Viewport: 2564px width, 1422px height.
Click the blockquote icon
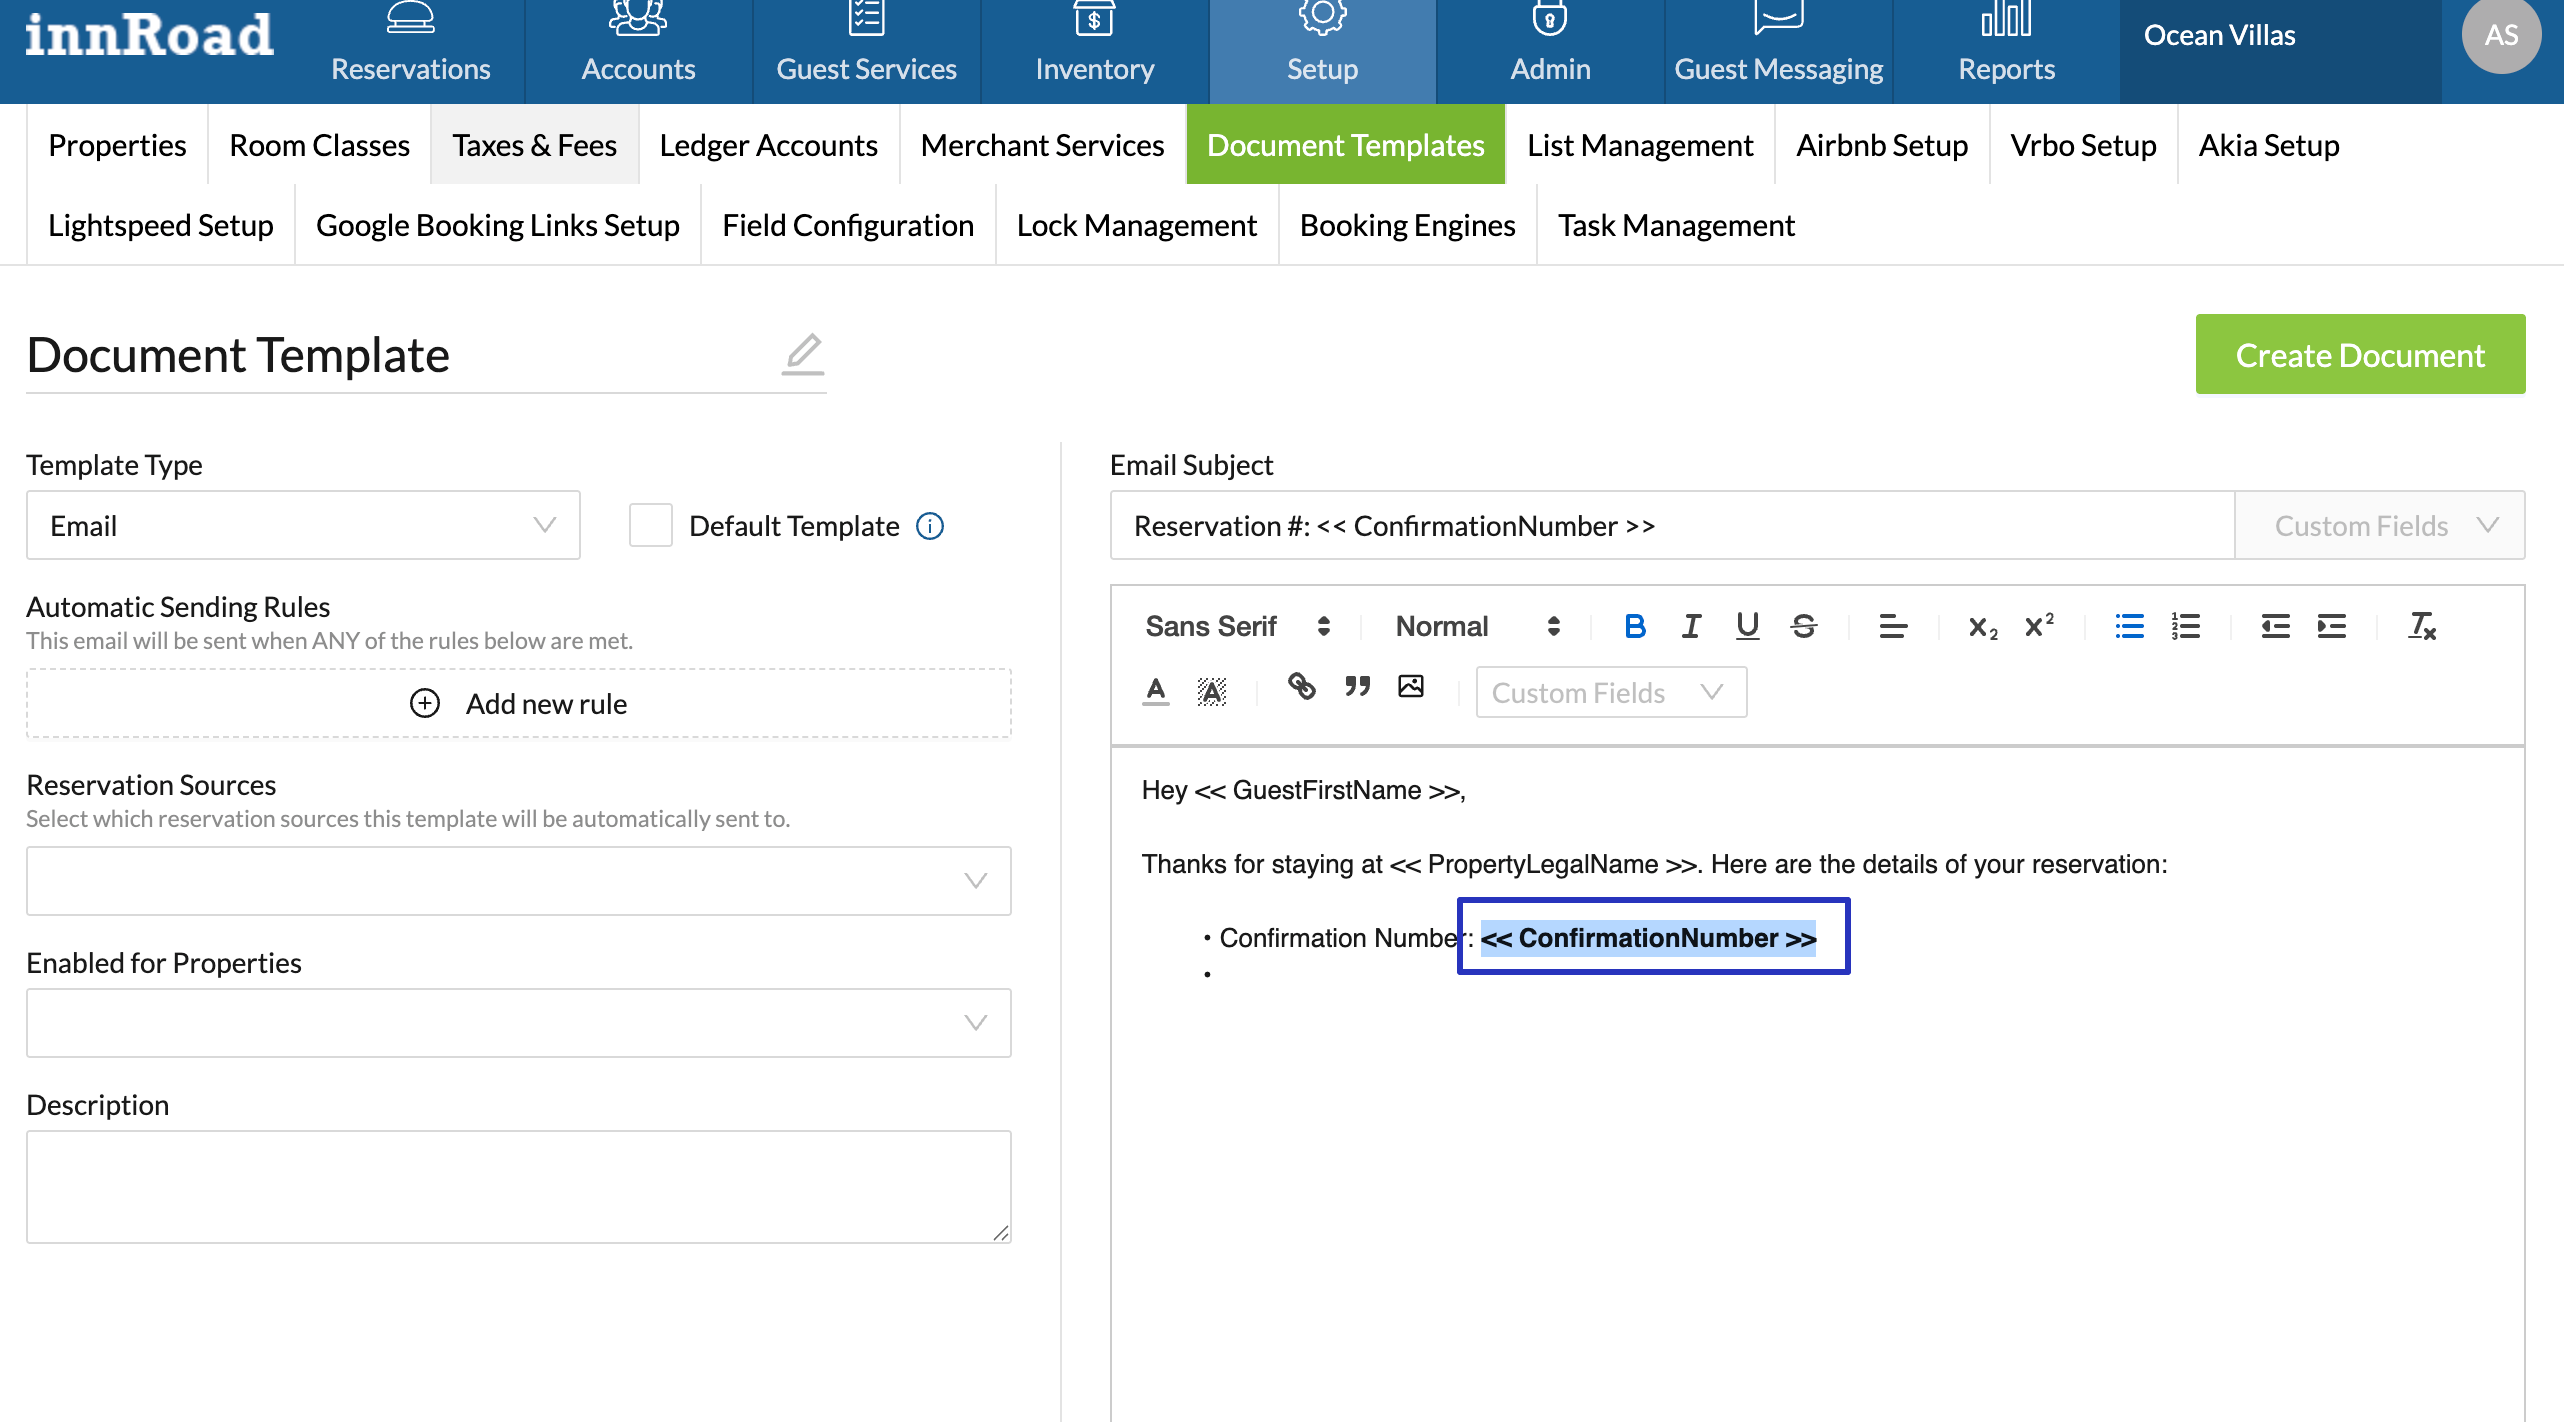tap(1357, 687)
